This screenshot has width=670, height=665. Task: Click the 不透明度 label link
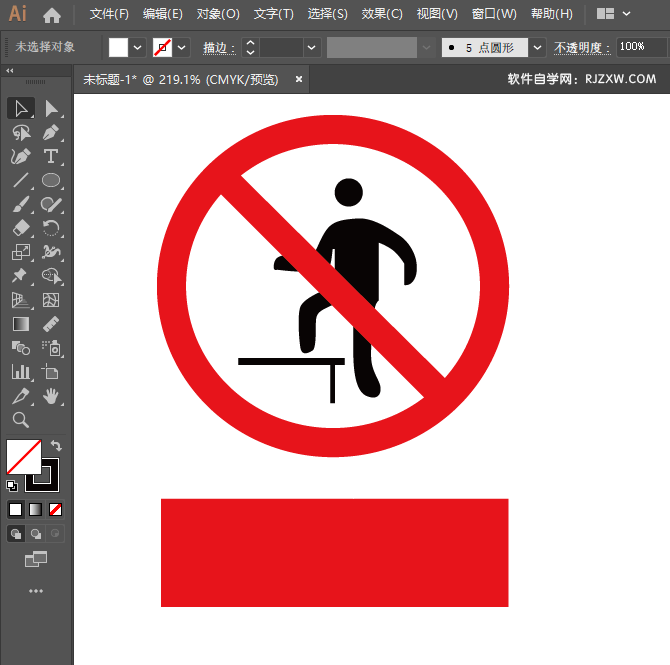click(x=582, y=47)
